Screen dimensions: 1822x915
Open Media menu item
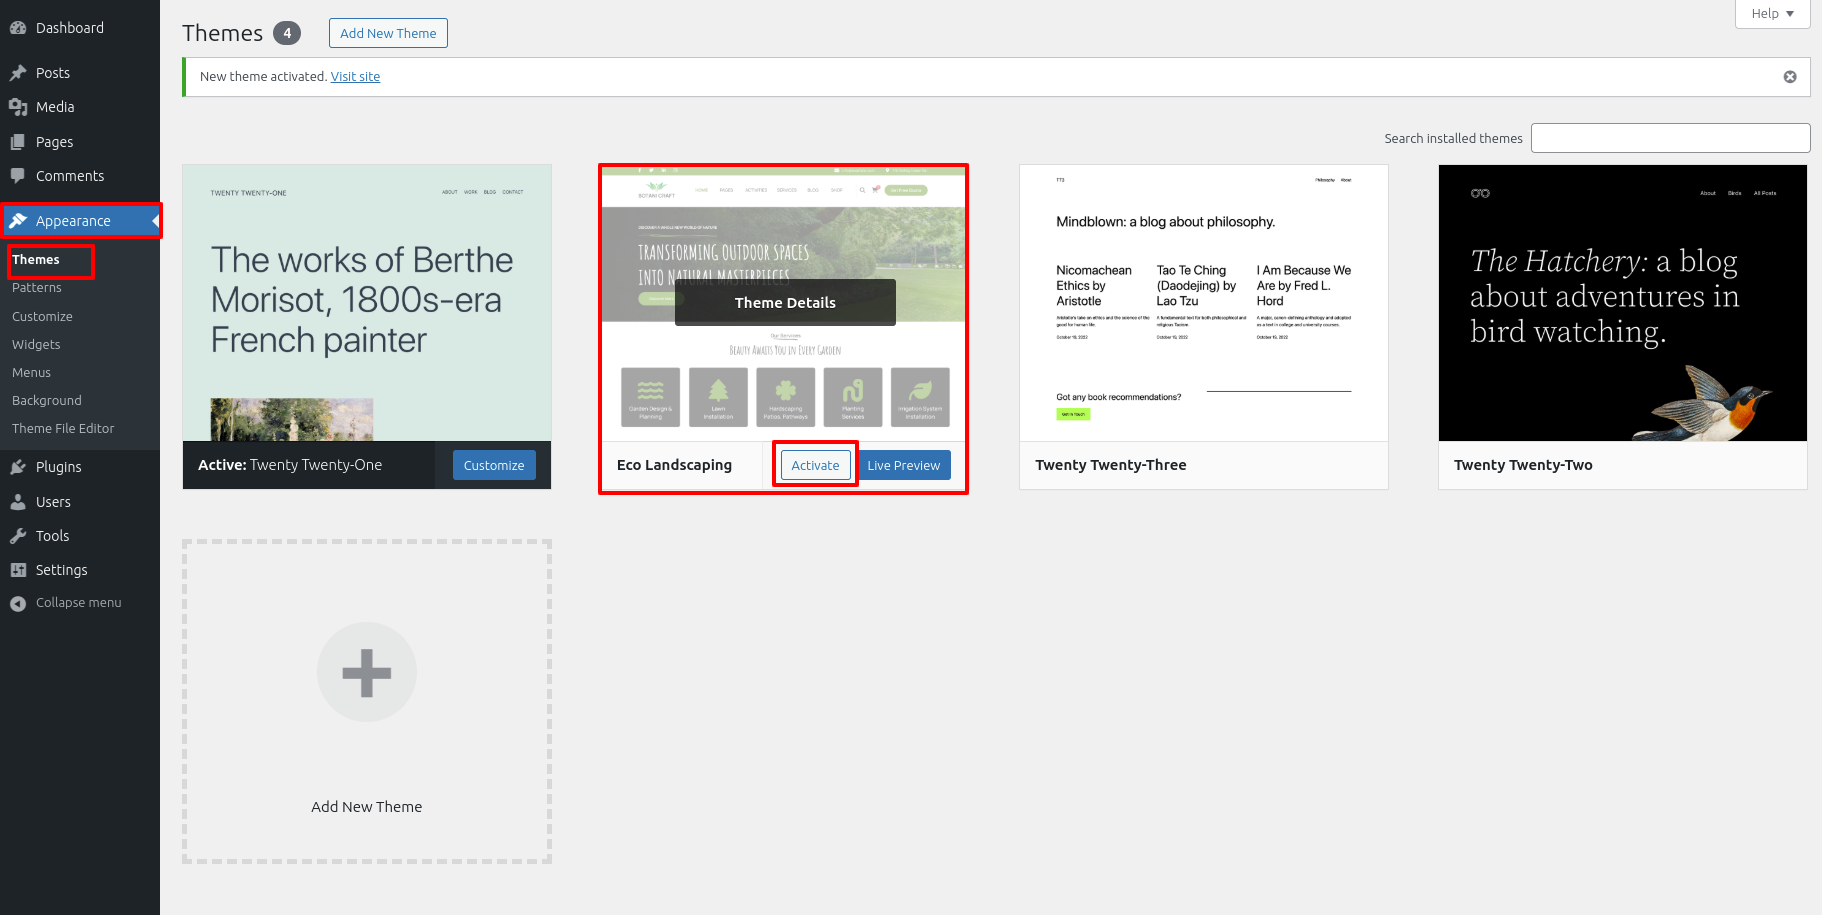tap(80, 107)
